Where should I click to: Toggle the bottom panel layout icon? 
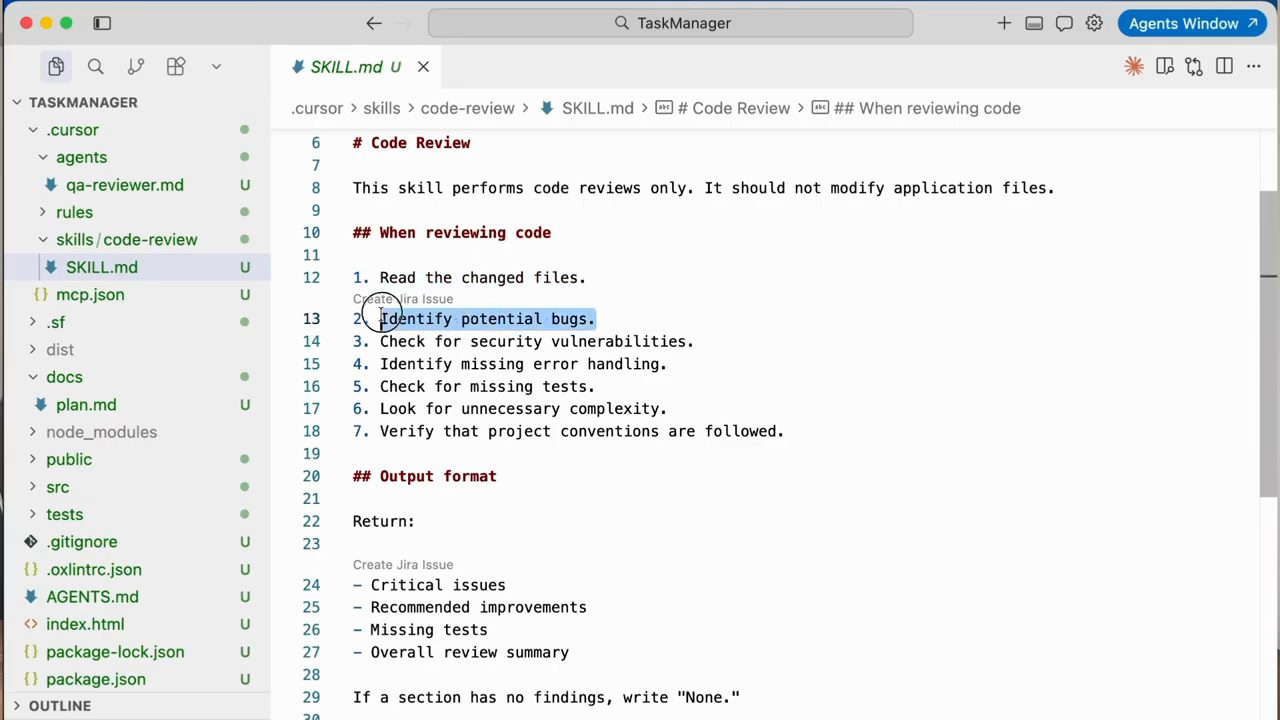[1034, 23]
